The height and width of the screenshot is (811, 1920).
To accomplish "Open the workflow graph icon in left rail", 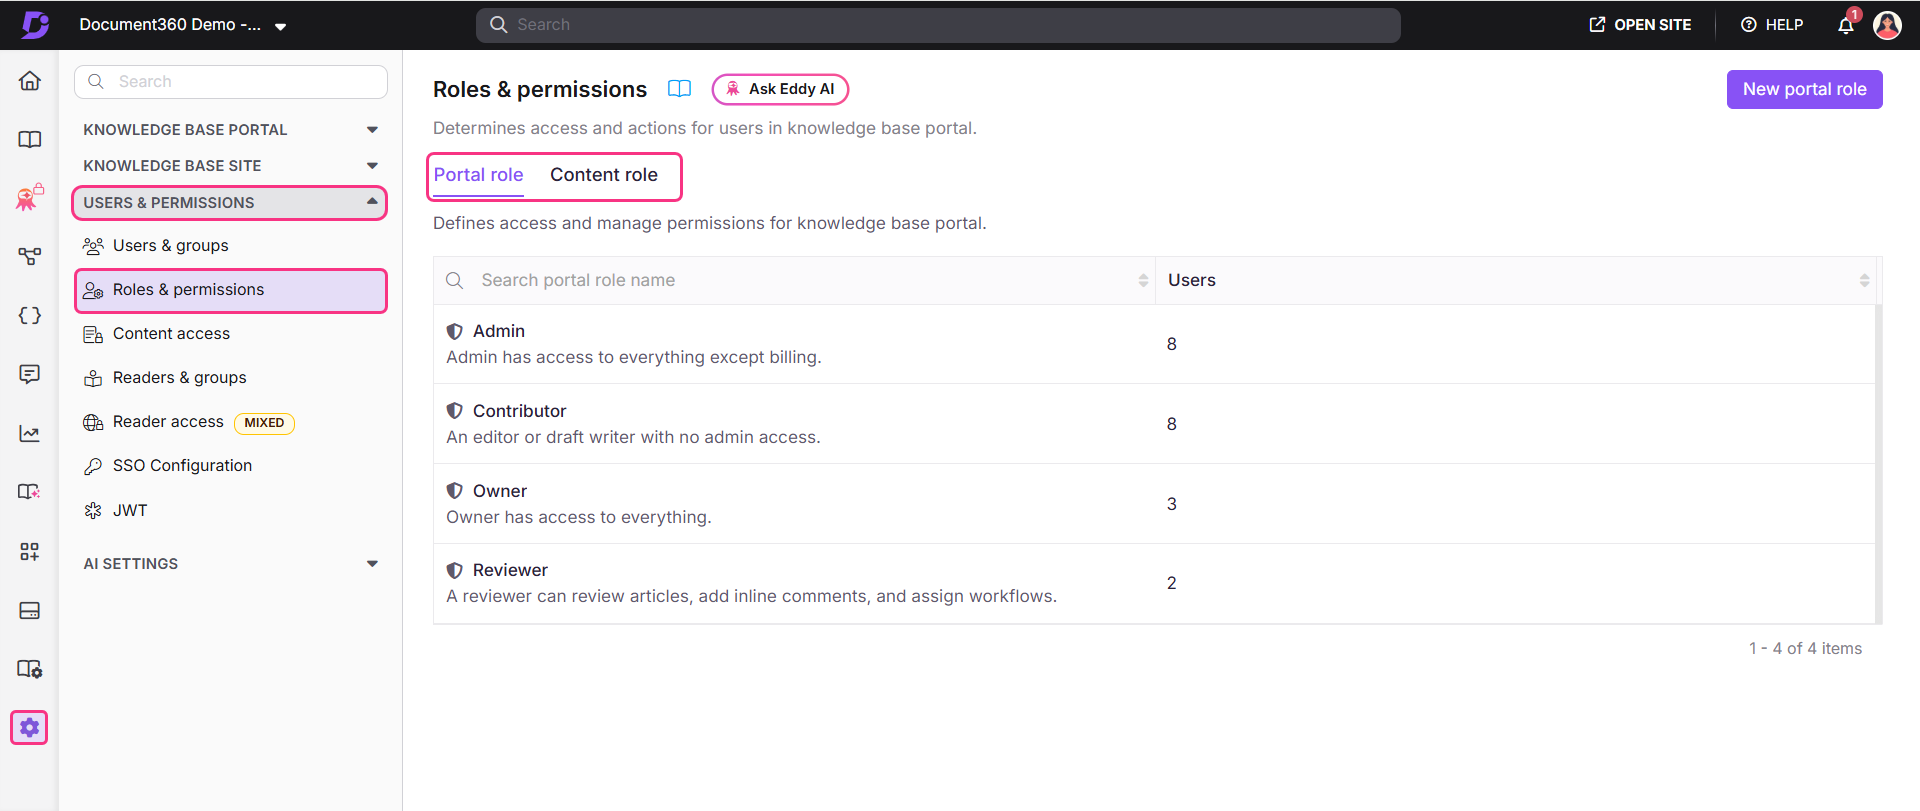I will coord(30,257).
